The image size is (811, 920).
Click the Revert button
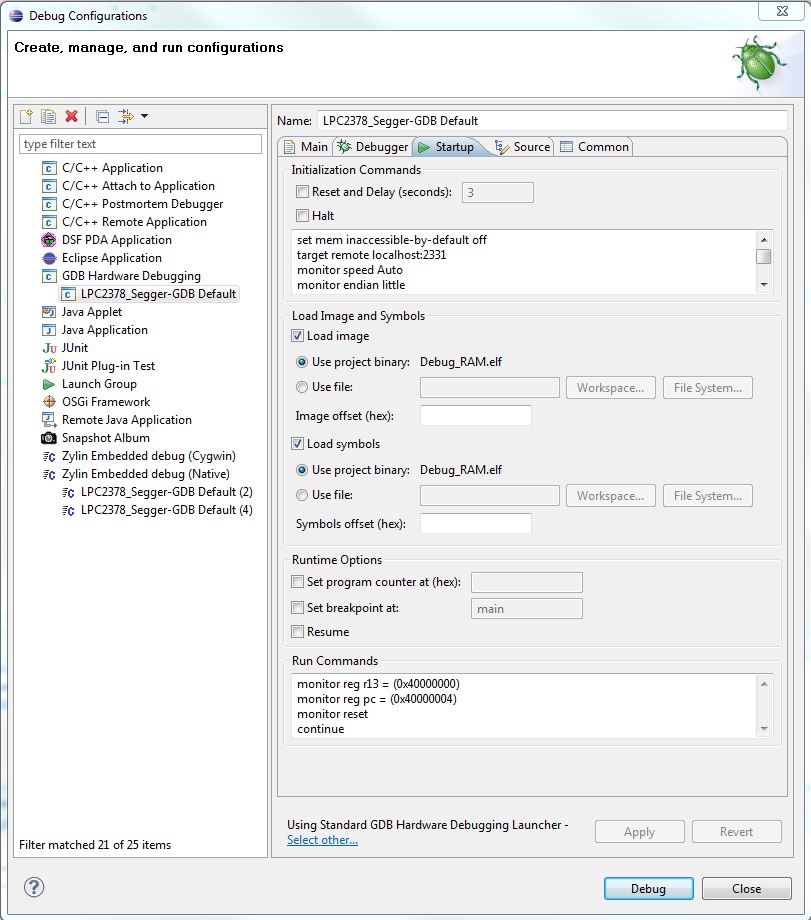(736, 831)
